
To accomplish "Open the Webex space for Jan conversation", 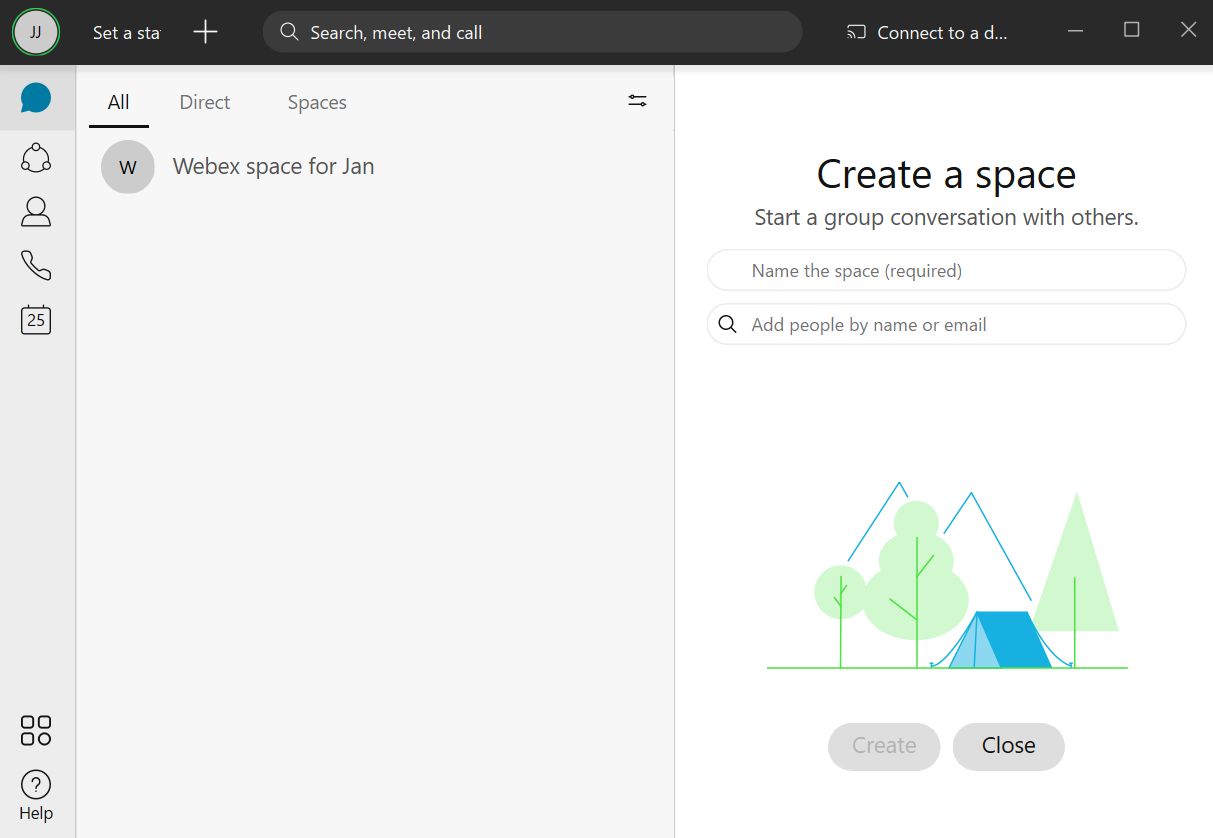I will (273, 166).
